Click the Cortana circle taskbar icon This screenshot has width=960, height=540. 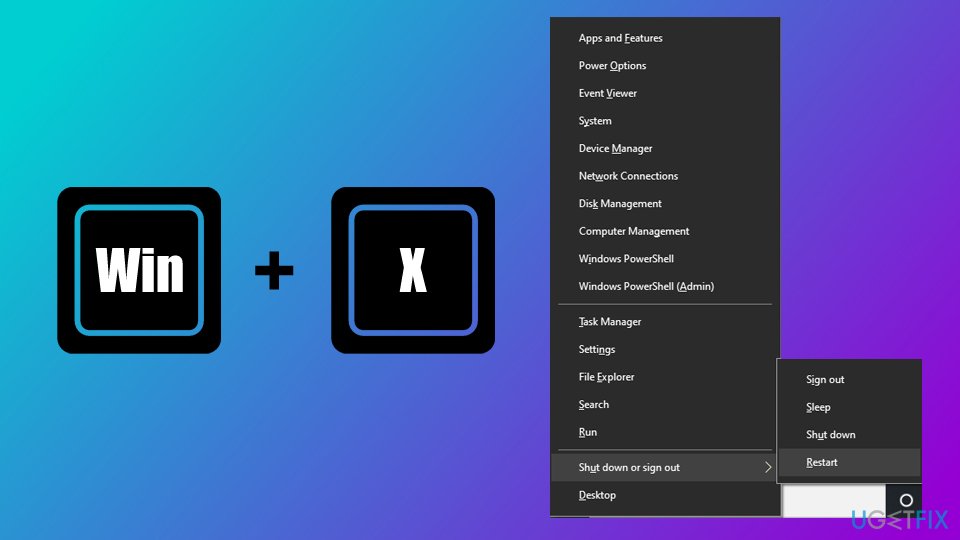tap(906, 500)
